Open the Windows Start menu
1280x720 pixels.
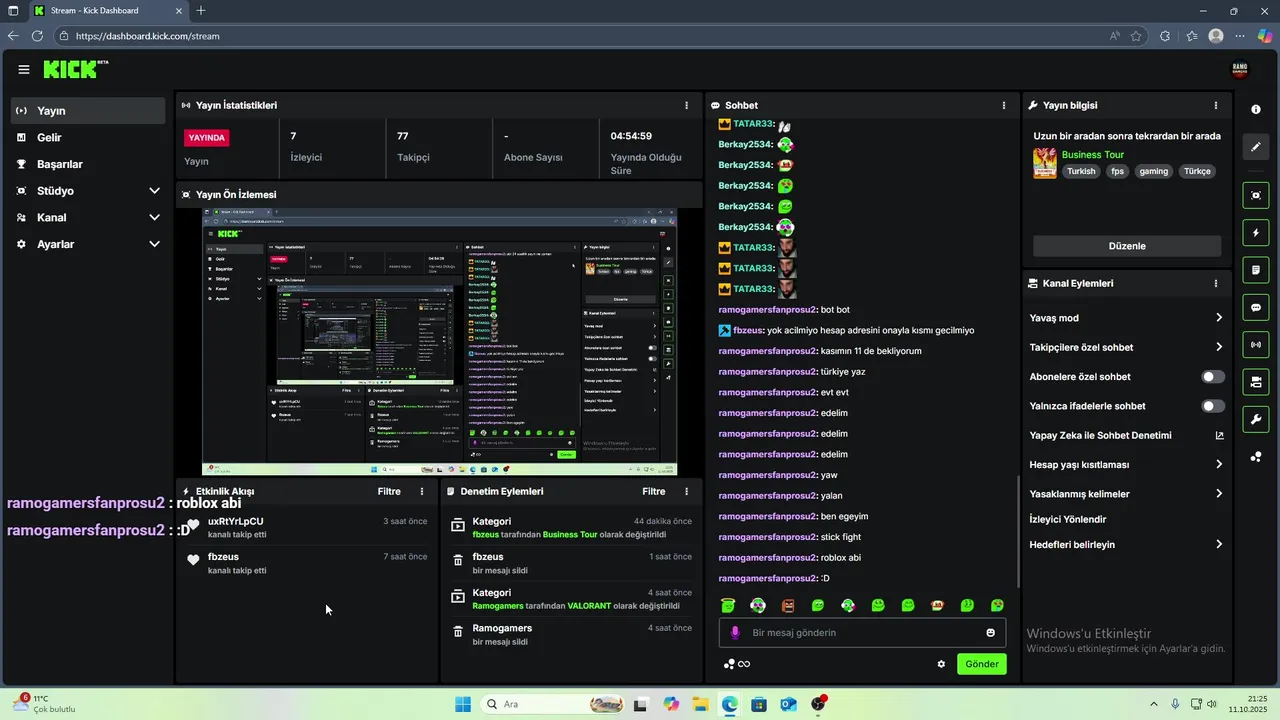[462, 704]
